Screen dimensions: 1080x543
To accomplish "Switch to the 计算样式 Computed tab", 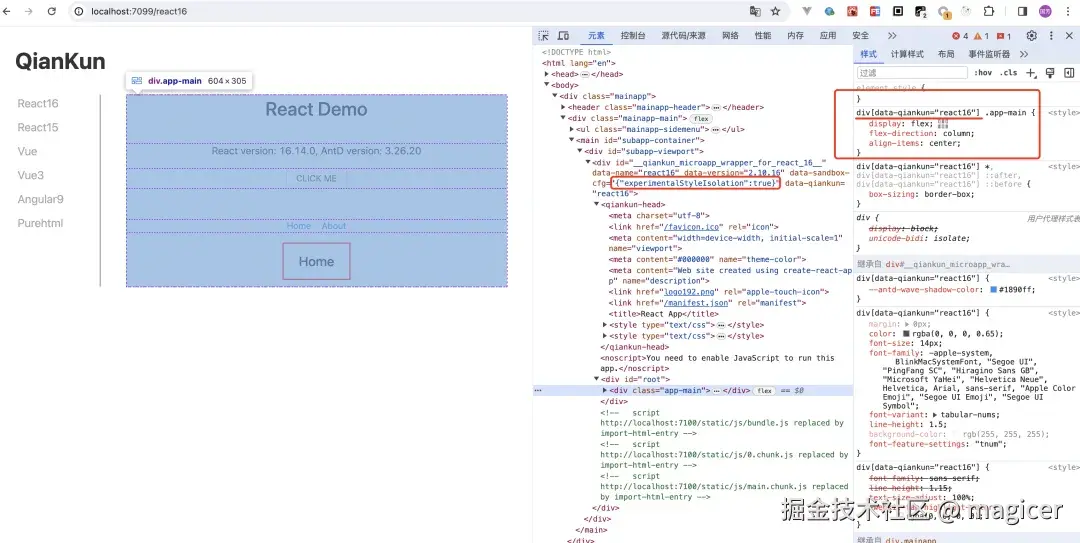I will pos(907,54).
